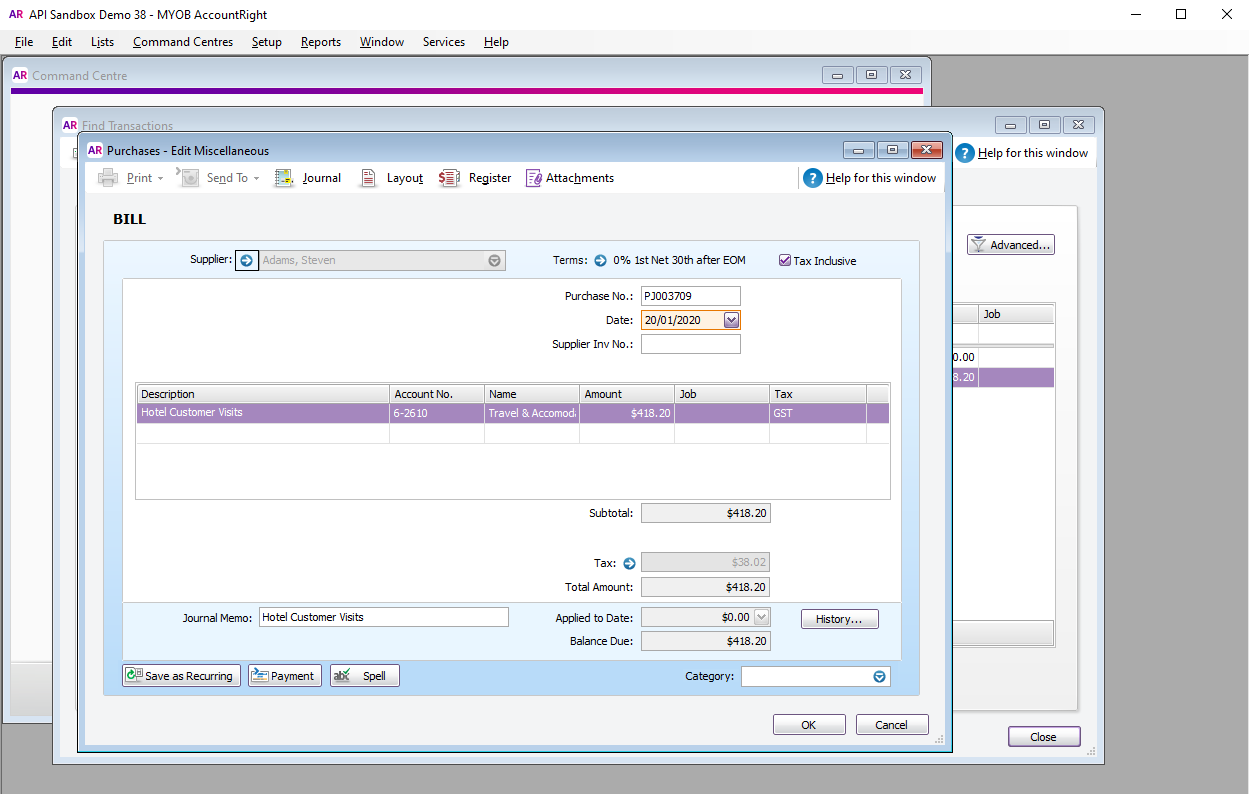Restore the Command Centre window
Screen dimensions: 1249x794
point(871,75)
